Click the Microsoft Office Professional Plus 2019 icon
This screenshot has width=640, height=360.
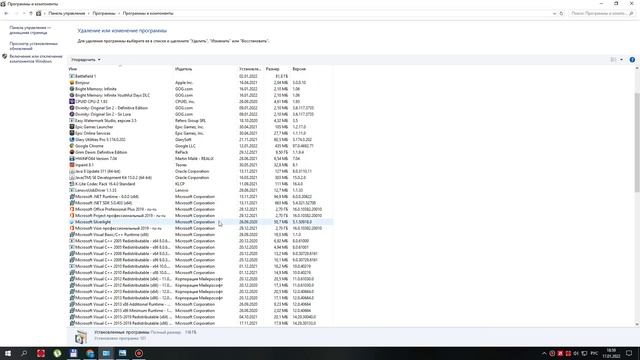tap(72, 209)
